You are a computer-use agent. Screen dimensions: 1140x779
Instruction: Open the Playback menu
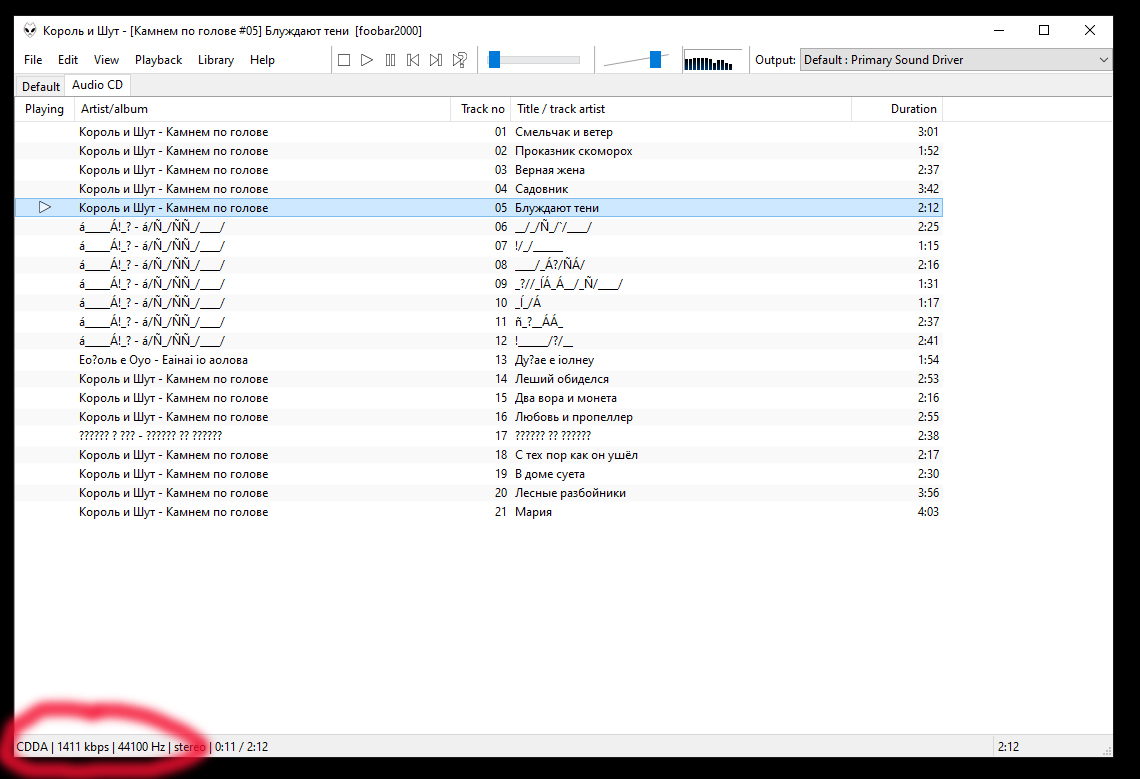[158, 60]
